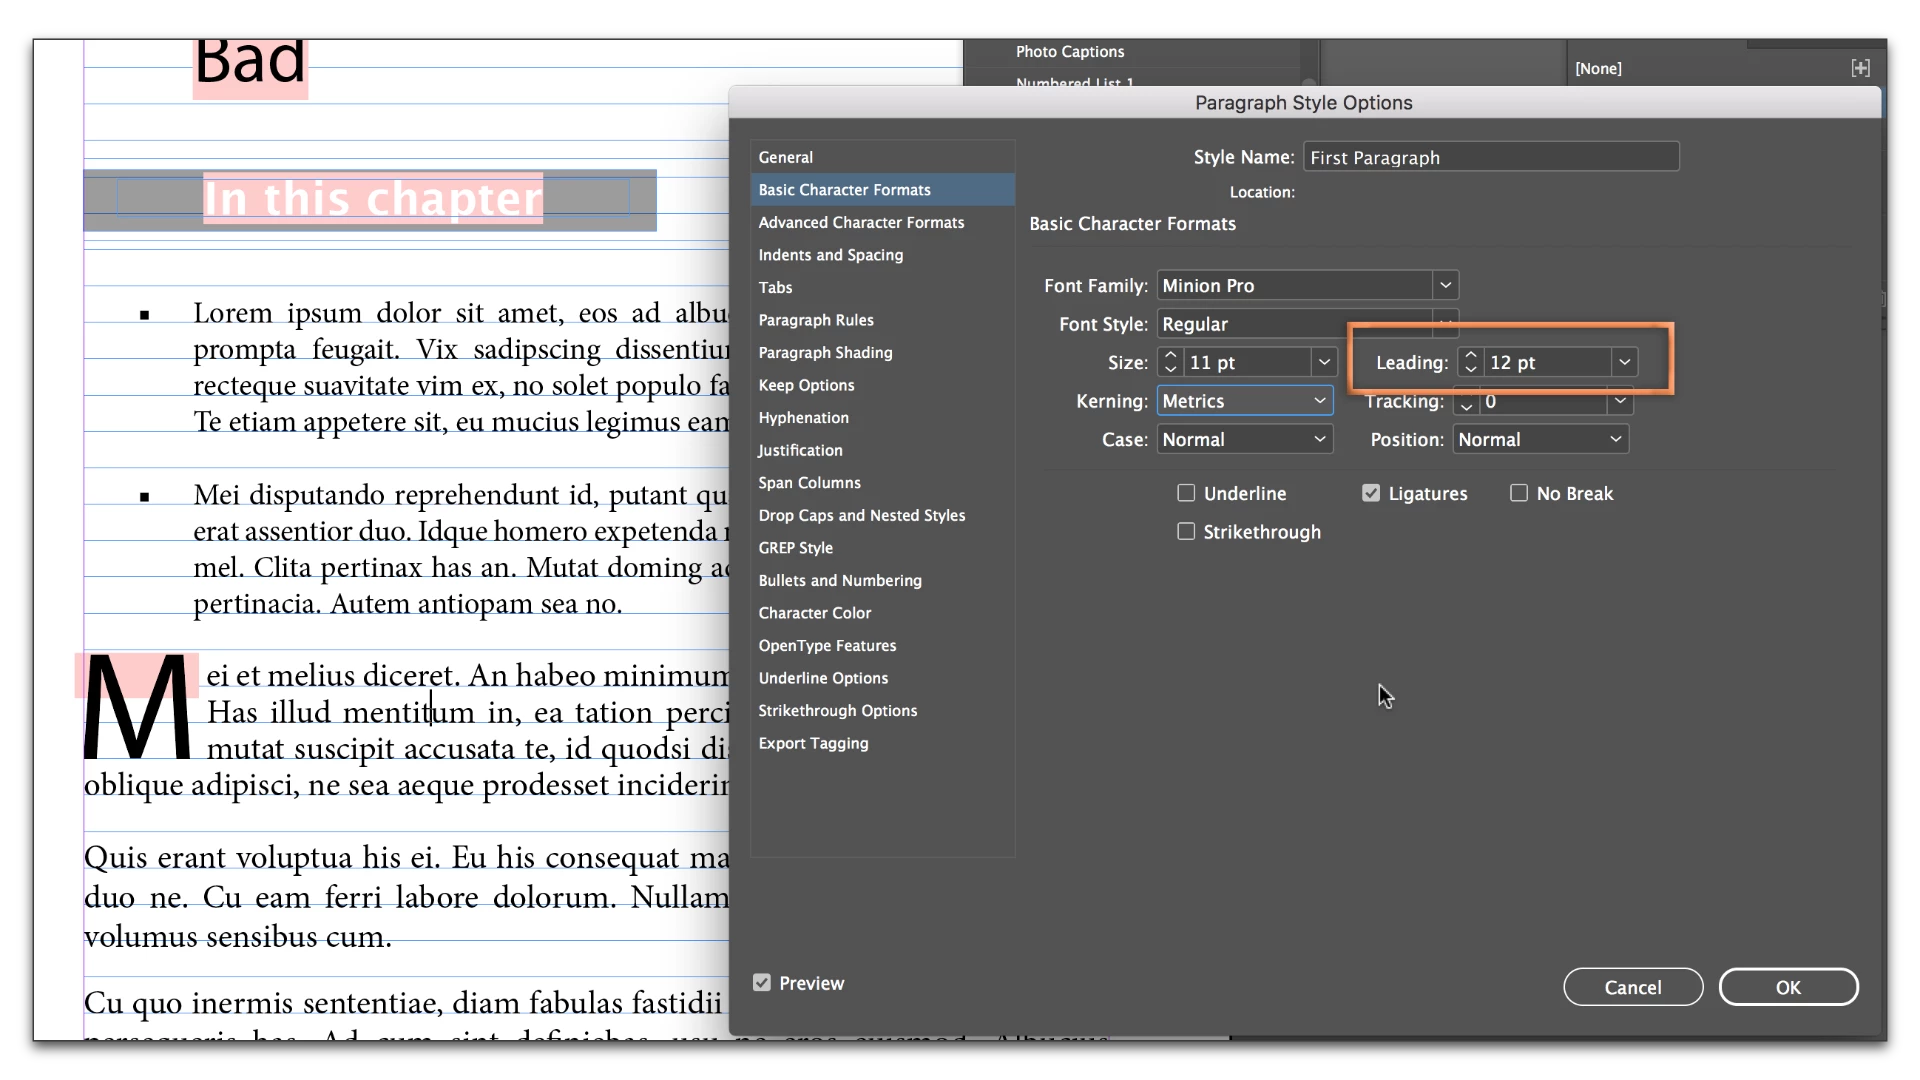Enable the Underline checkbox
The width and height of the screenshot is (1920, 1080).
(x=1186, y=493)
